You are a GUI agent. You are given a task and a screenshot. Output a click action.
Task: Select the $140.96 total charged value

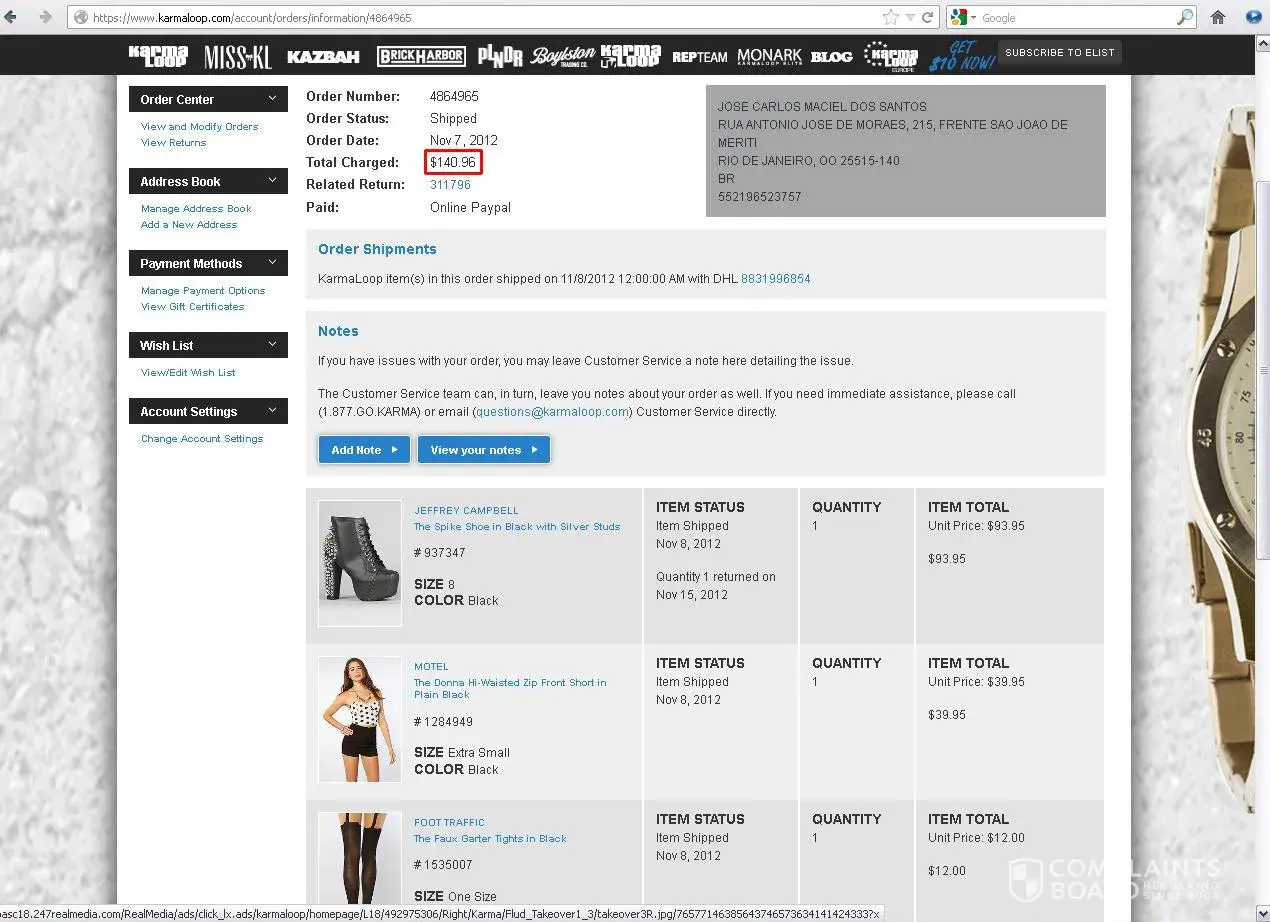coord(453,162)
